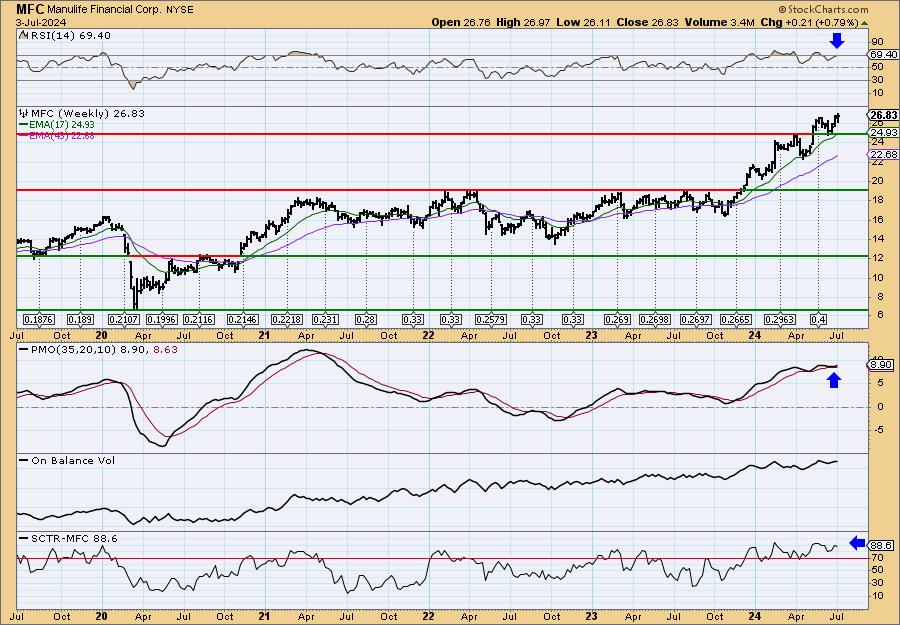Image resolution: width=900 pixels, height=625 pixels.
Task: Click the 18 price level on right axis
Action: point(877,200)
